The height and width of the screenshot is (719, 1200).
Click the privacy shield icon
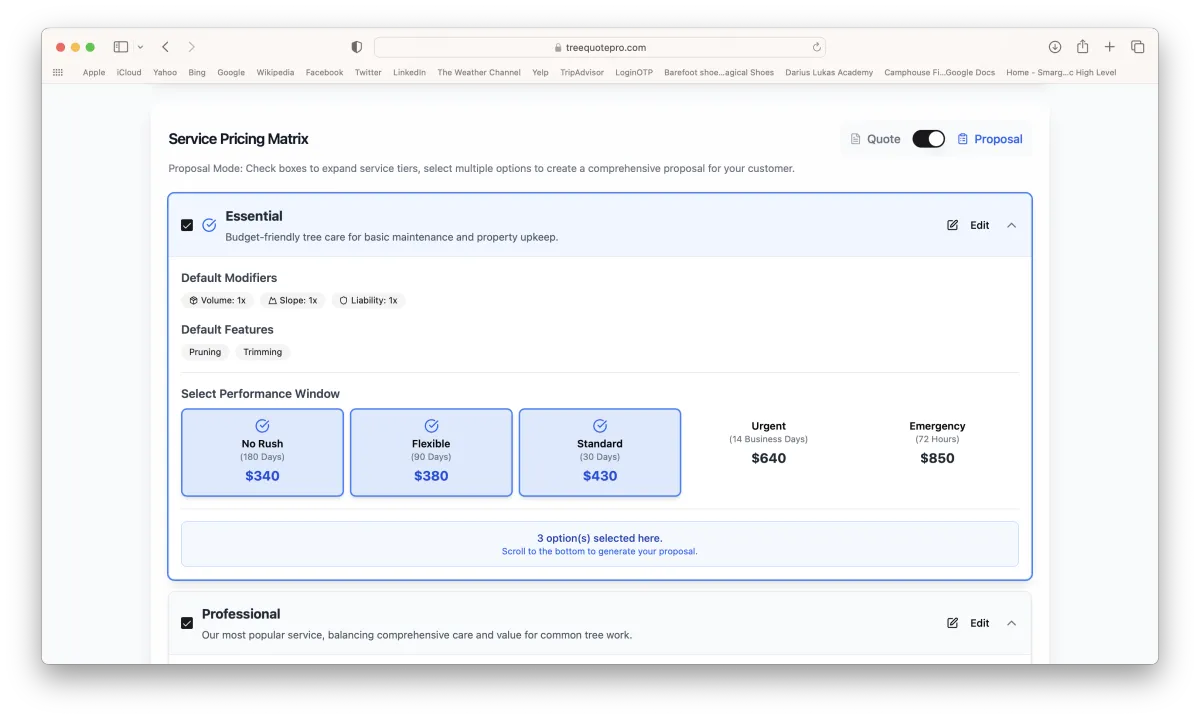(356, 47)
